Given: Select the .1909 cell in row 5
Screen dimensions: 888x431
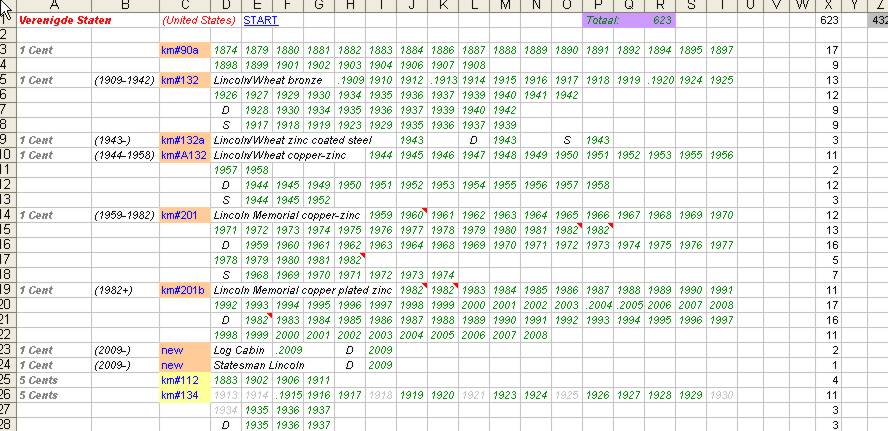Looking at the screenshot, I should click(350, 80).
